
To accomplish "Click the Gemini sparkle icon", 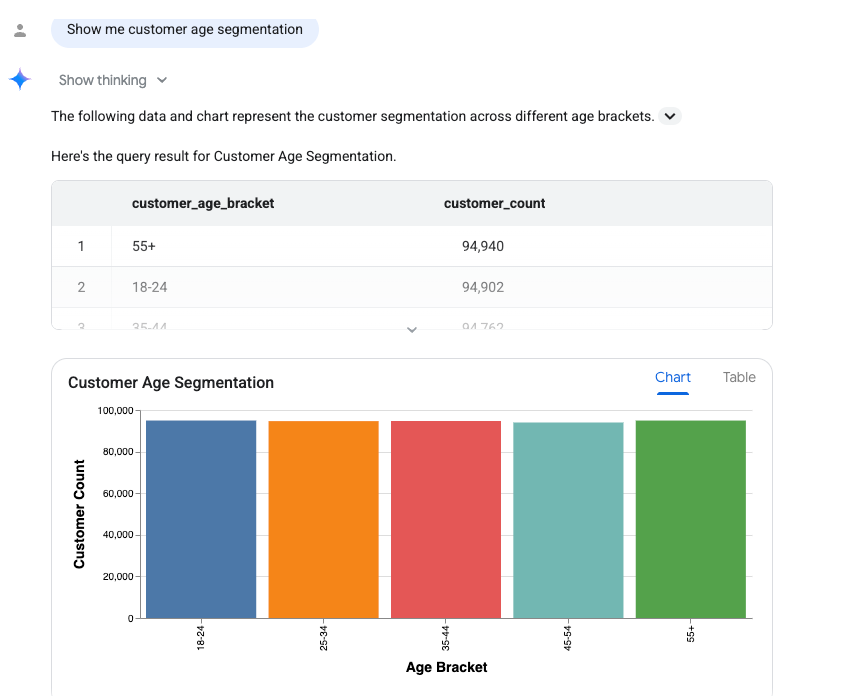I will pyautogui.click(x=20, y=79).
